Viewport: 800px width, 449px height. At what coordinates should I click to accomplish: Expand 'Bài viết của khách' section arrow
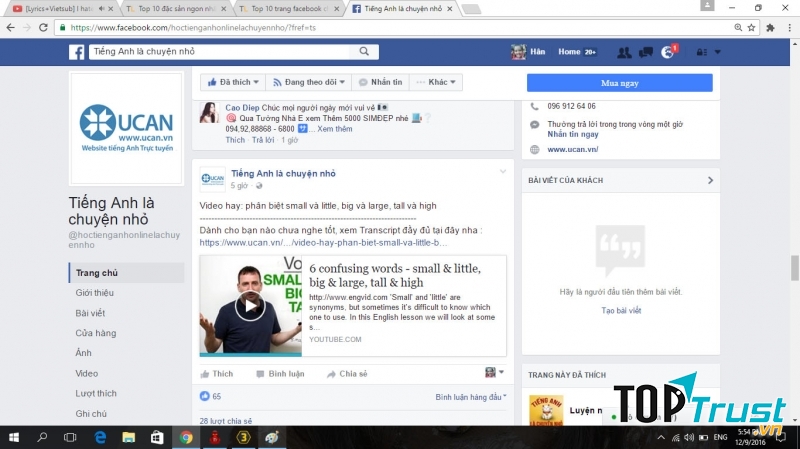tap(710, 180)
